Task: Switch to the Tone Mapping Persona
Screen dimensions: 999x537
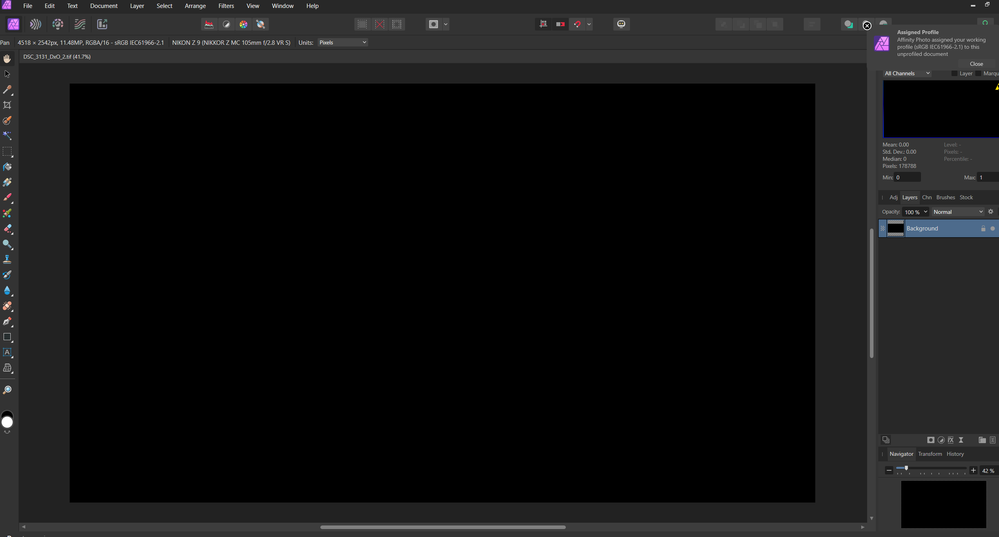Action: pos(80,24)
